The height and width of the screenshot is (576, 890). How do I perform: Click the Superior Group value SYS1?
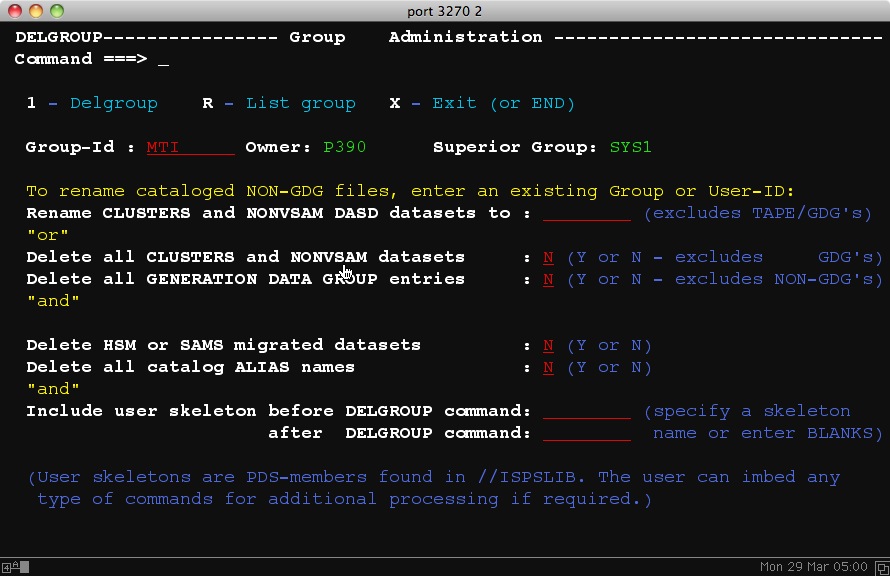pyautogui.click(x=630, y=147)
